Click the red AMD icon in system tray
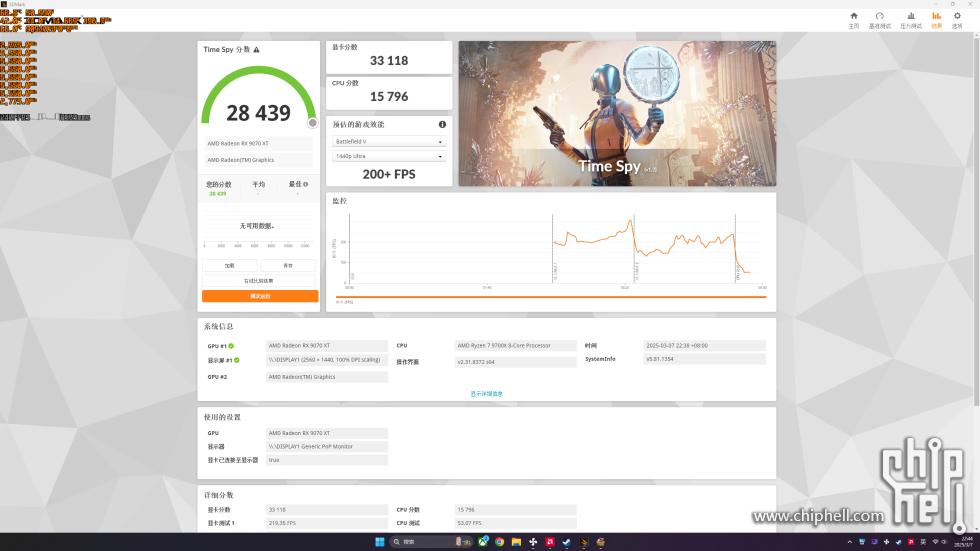This screenshot has height=551, width=980. click(x=911, y=542)
